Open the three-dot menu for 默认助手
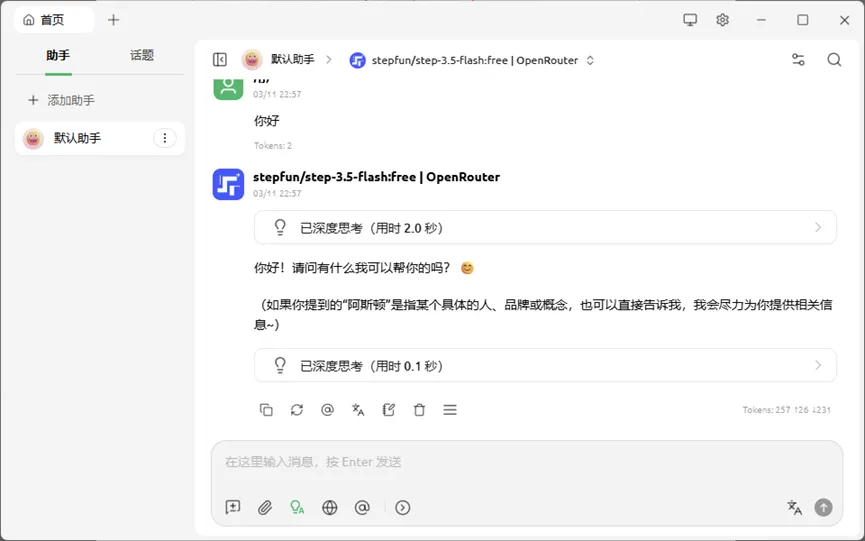Viewport: 865px width, 541px height. click(164, 138)
